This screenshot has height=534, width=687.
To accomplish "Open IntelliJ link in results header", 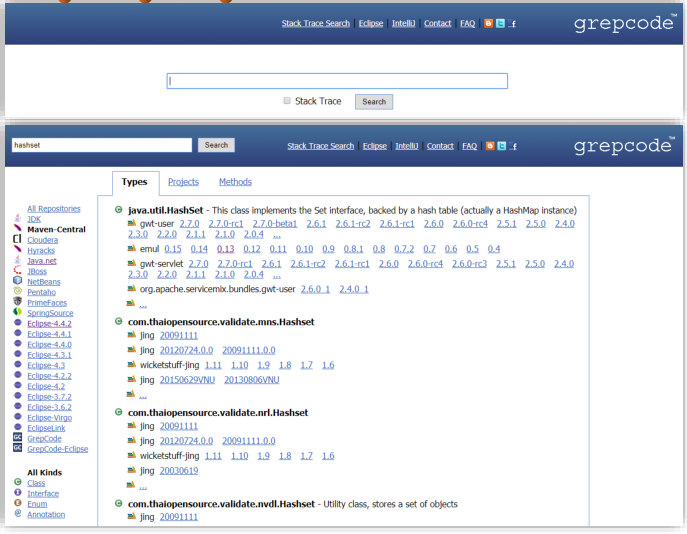I will (407, 146).
